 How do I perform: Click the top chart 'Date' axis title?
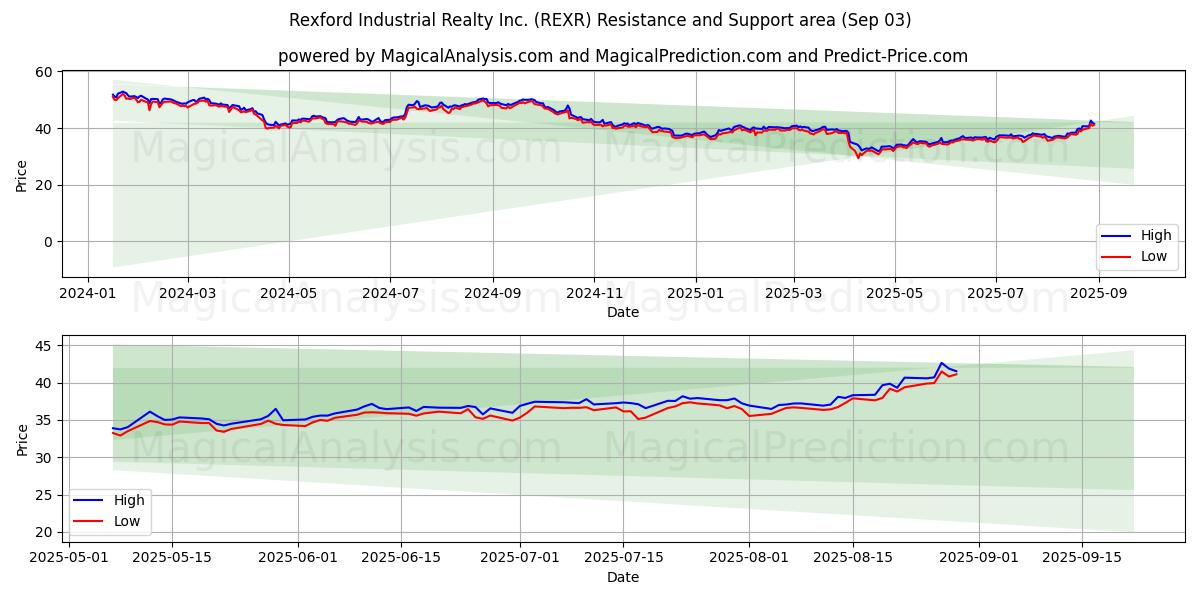point(623,313)
